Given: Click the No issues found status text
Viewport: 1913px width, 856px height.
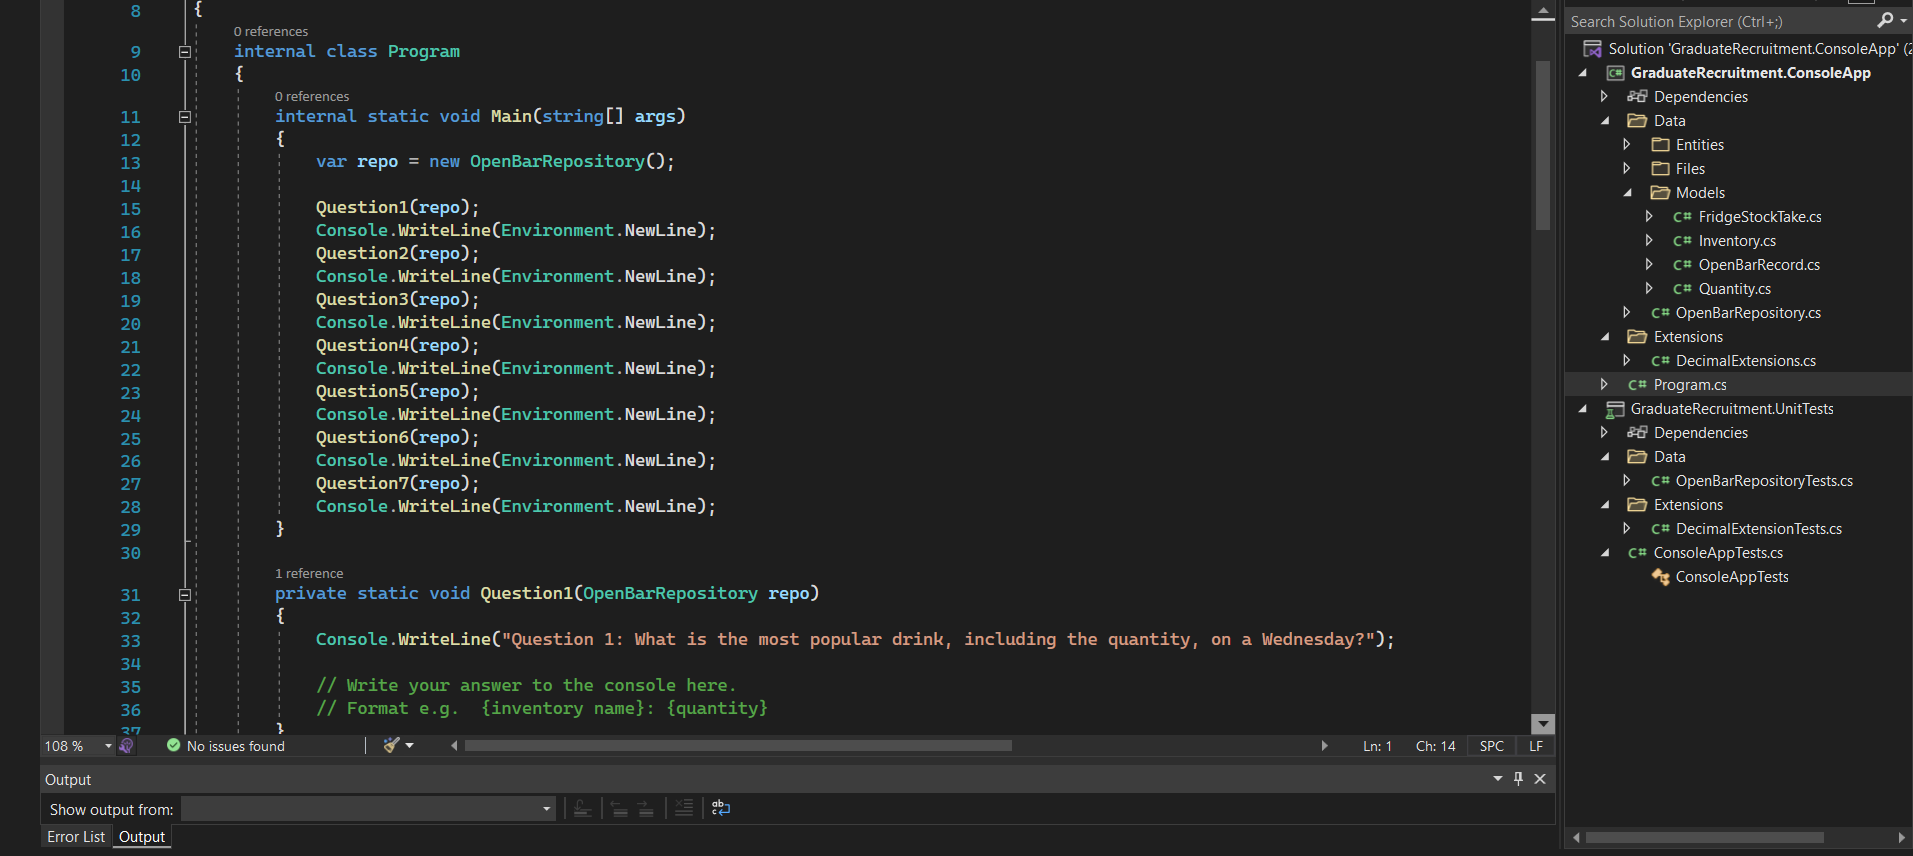Looking at the screenshot, I should tap(236, 746).
